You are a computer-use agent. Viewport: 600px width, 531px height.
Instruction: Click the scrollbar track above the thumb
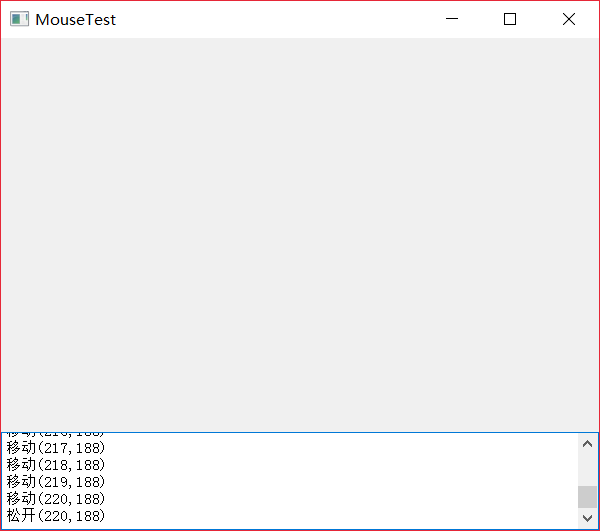pyautogui.click(x=587, y=468)
